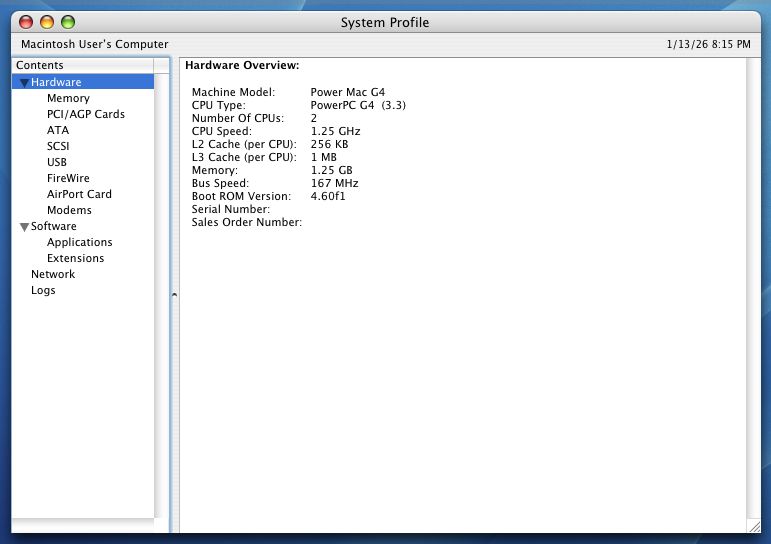Select Modems in the sidebar
Screen dimensions: 771x544
click(x=69, y=210)
